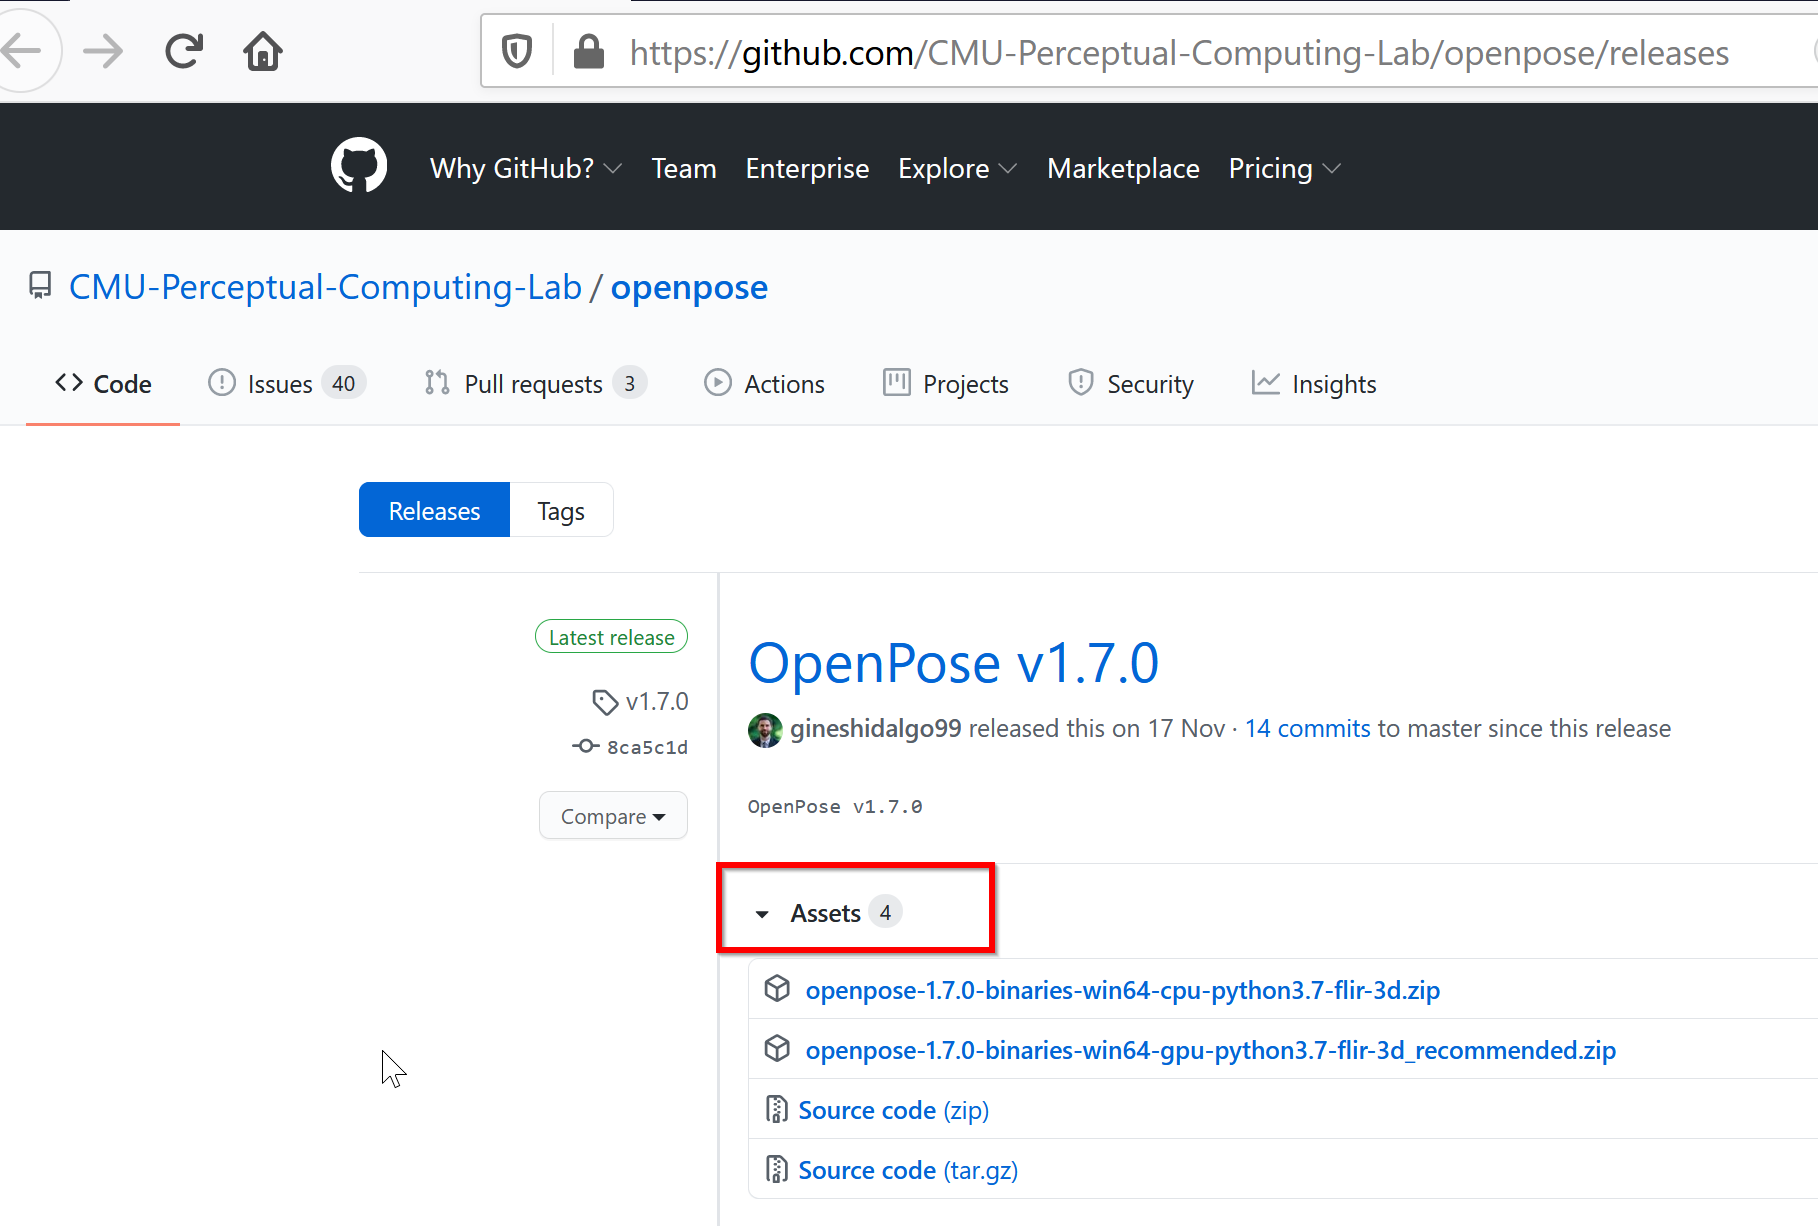Open commit 8ca5c1d link
Image resolution: width=1818 pixels, height=1226 pixels.
pyautogui.click(x=647, y=747)
